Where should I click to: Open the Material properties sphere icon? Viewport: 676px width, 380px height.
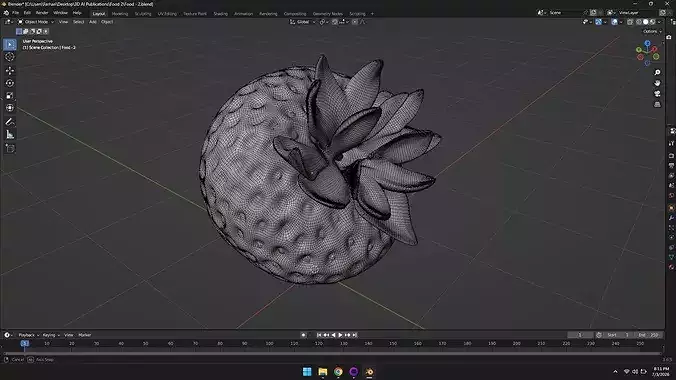tap(671, 267)
